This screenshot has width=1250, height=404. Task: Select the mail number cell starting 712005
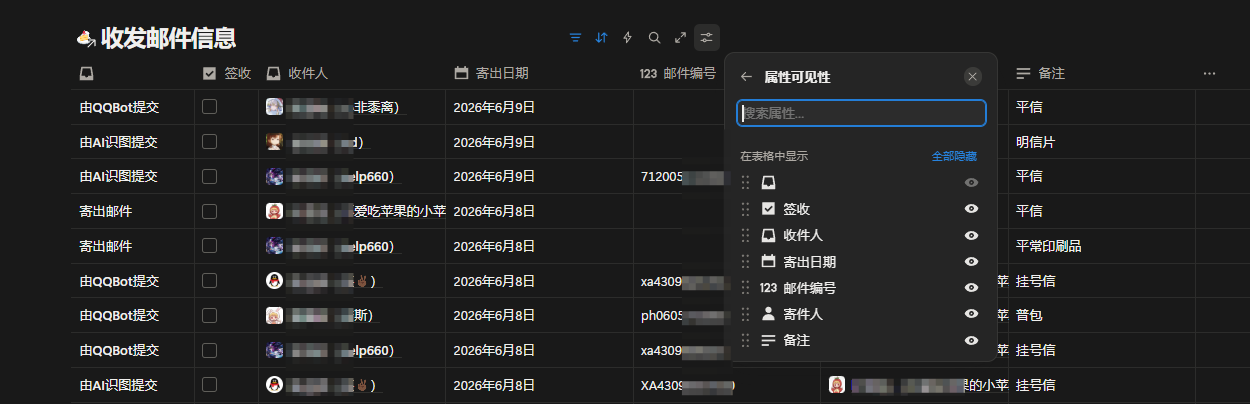click(x=680, y=176)
